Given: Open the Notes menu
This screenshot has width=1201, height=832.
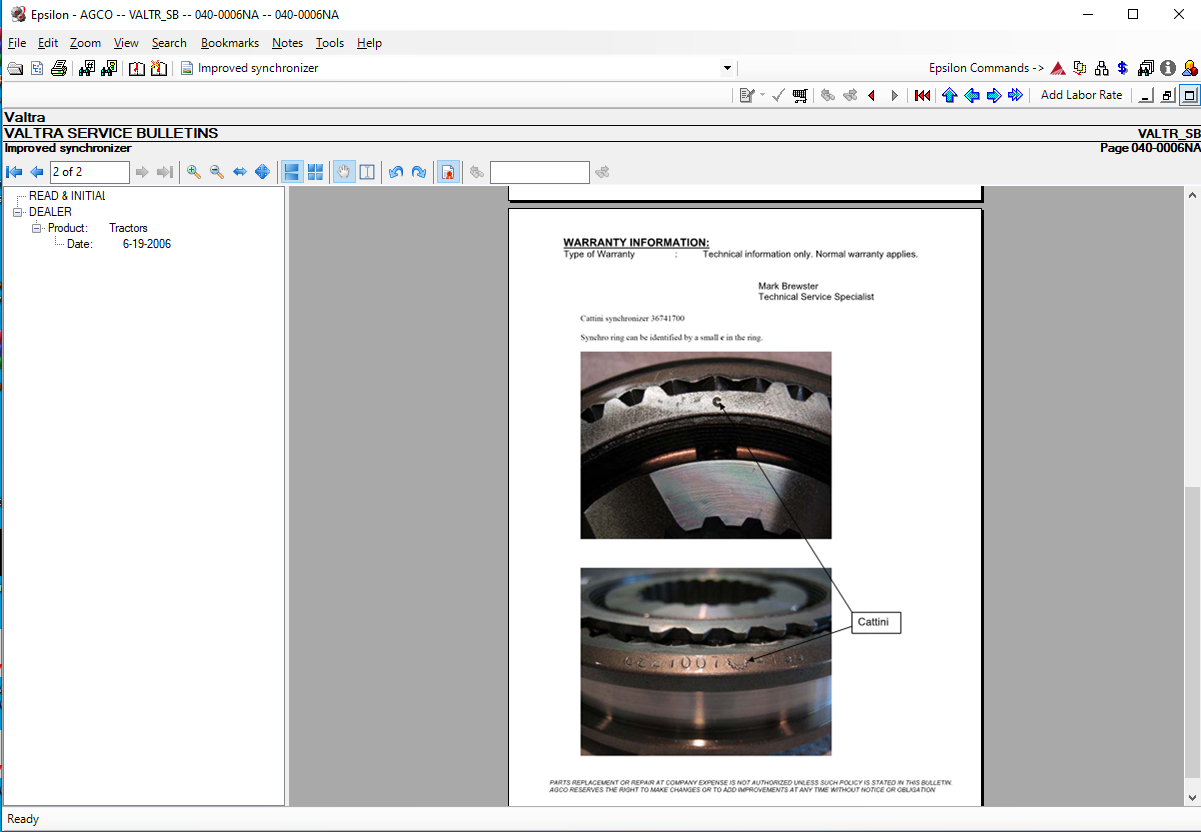Looking at the screenshot, I should coord(287,43).
